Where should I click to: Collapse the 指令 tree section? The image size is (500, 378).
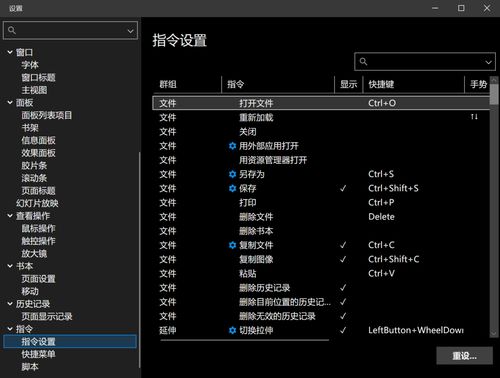pos(10,329)
